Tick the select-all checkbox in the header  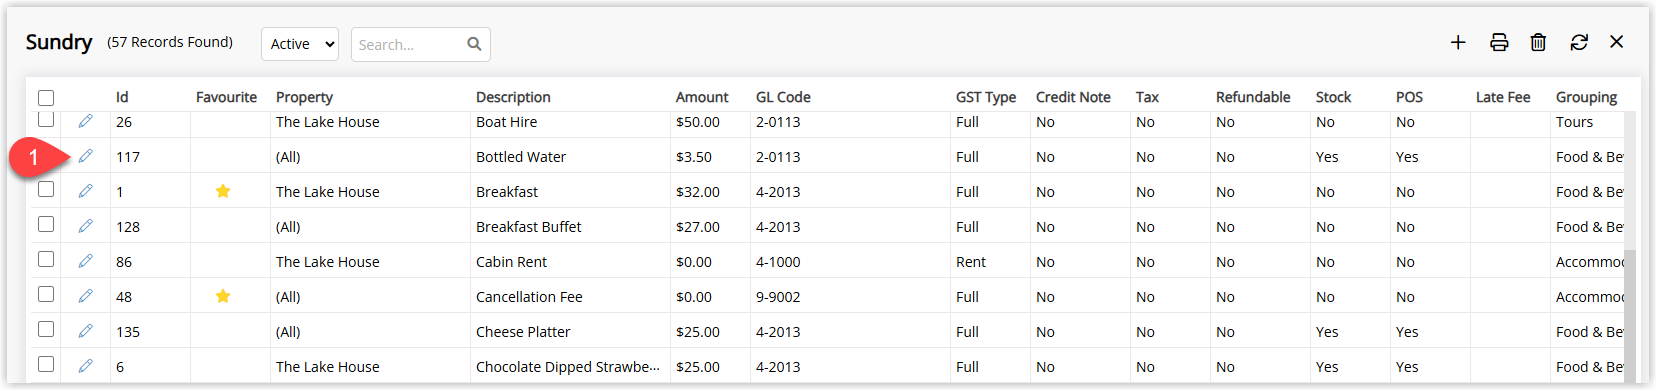click(x=46, y=98)
